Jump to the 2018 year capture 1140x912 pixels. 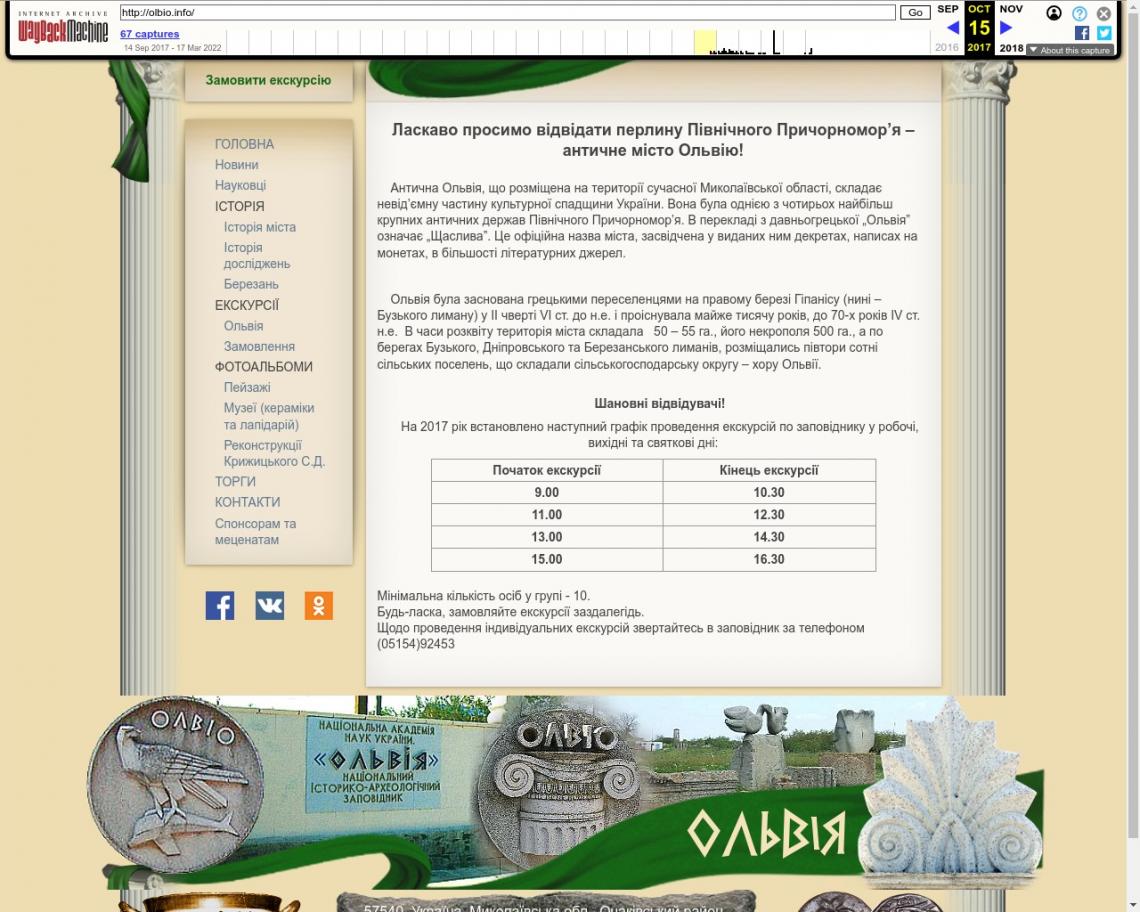coord(1011,48)
